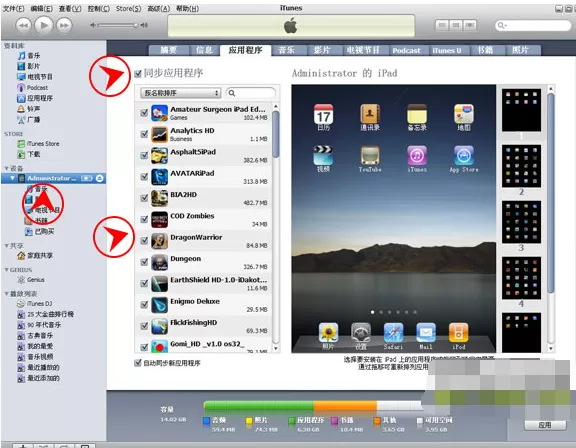Screen dimensions: 576x448
Task: Click the app list search field
Action: click(251, 93)
